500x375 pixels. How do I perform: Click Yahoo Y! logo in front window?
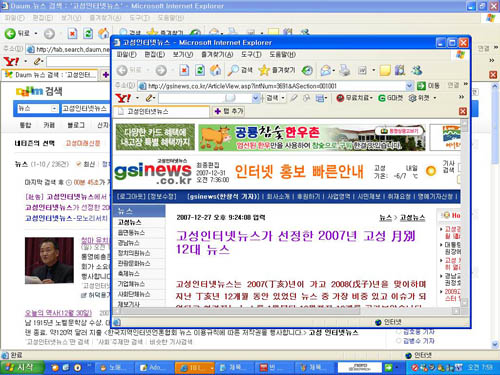tap(123, 98)
